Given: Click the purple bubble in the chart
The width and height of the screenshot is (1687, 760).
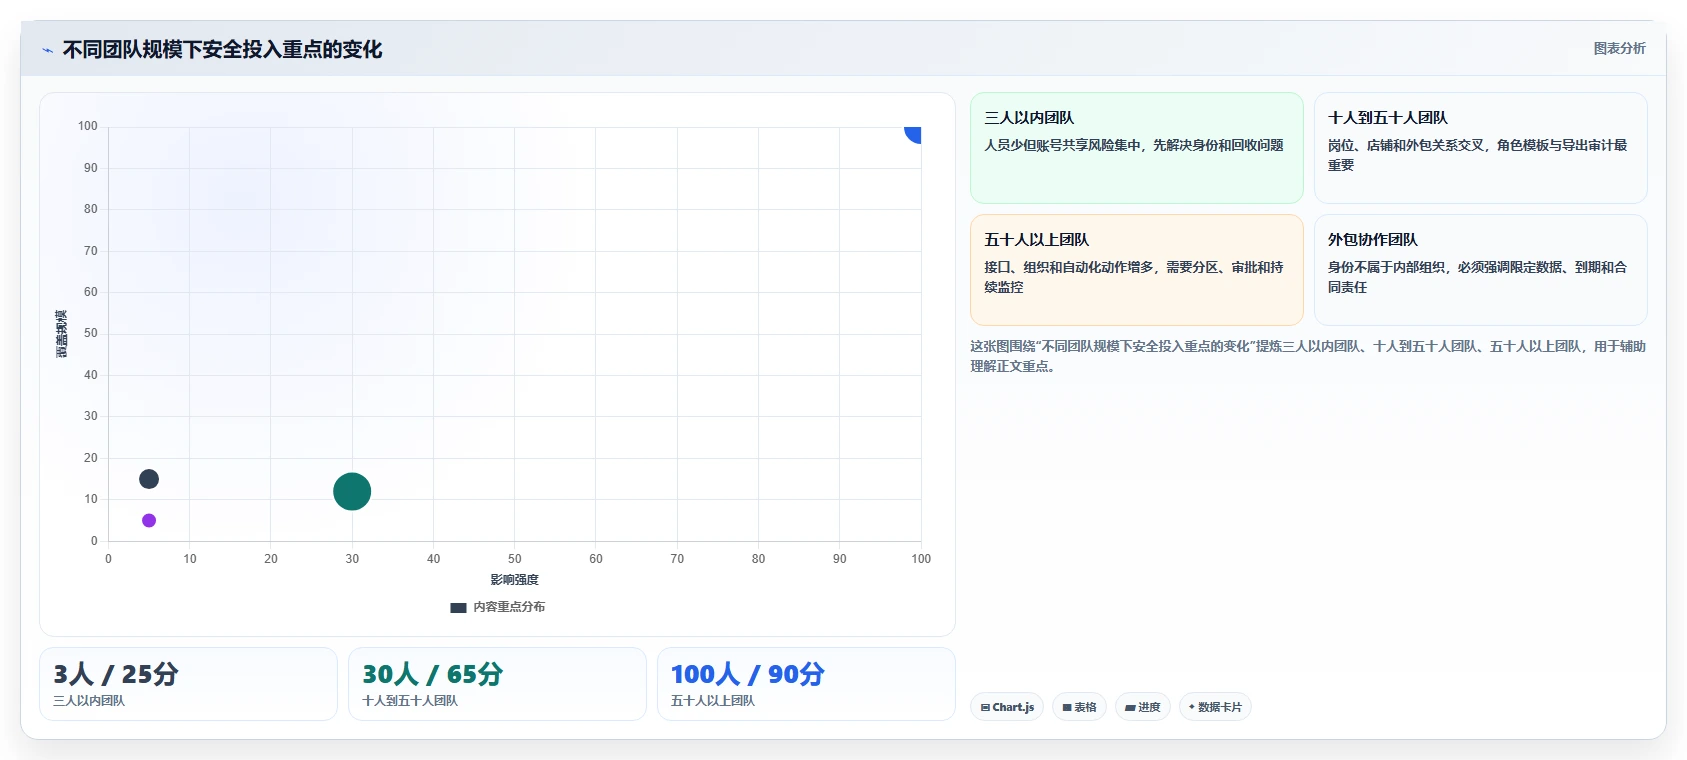Looking at the screenshot, I should [x=149, y=520].
